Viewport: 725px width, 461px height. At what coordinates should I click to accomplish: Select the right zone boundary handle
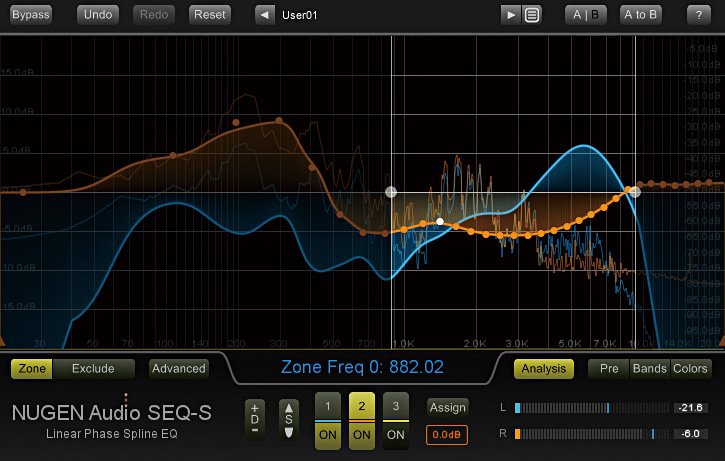coord(635,192)
